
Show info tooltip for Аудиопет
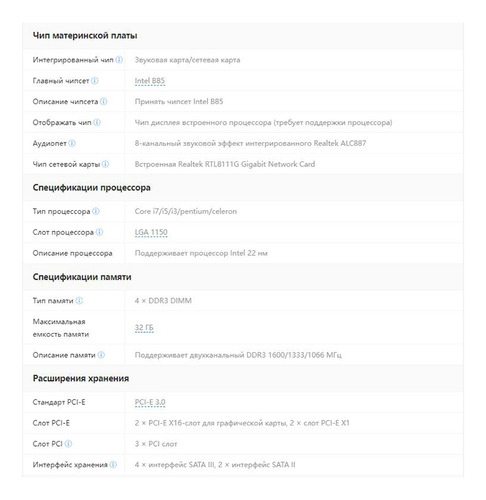point(72,143)
